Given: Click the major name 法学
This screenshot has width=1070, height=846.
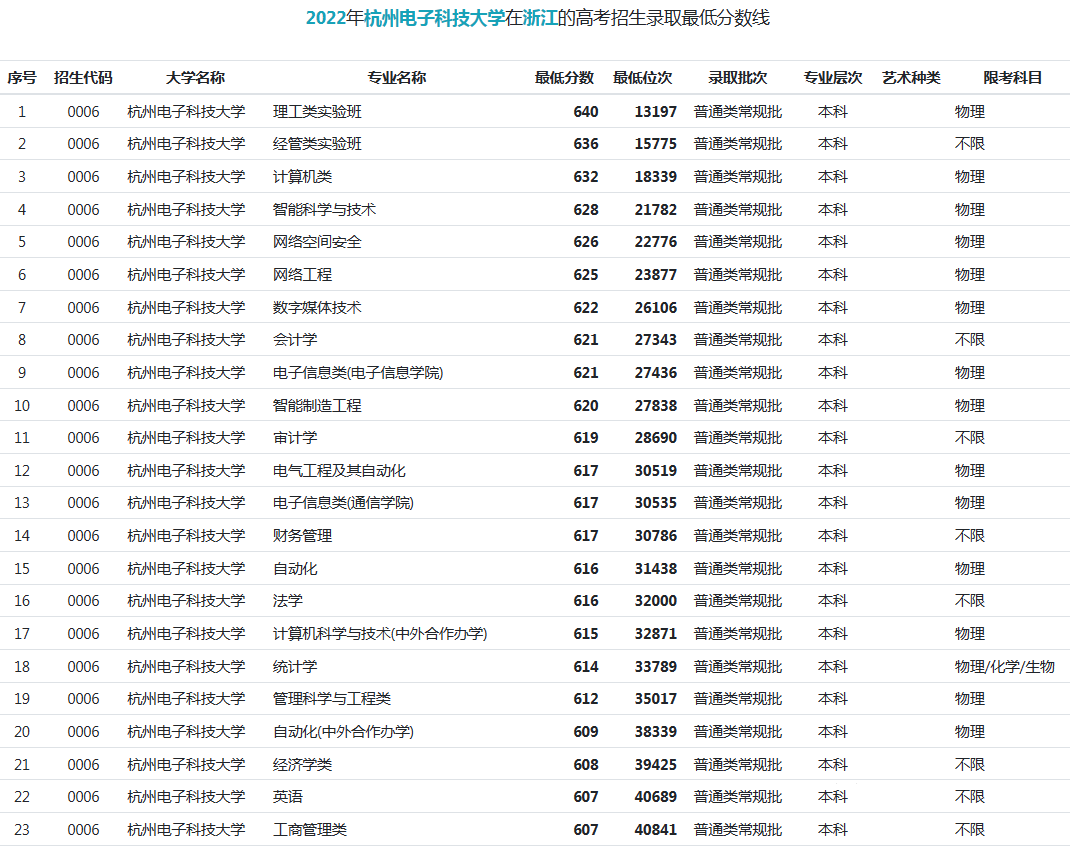Looking at the screenshot, I should point(288,600).
